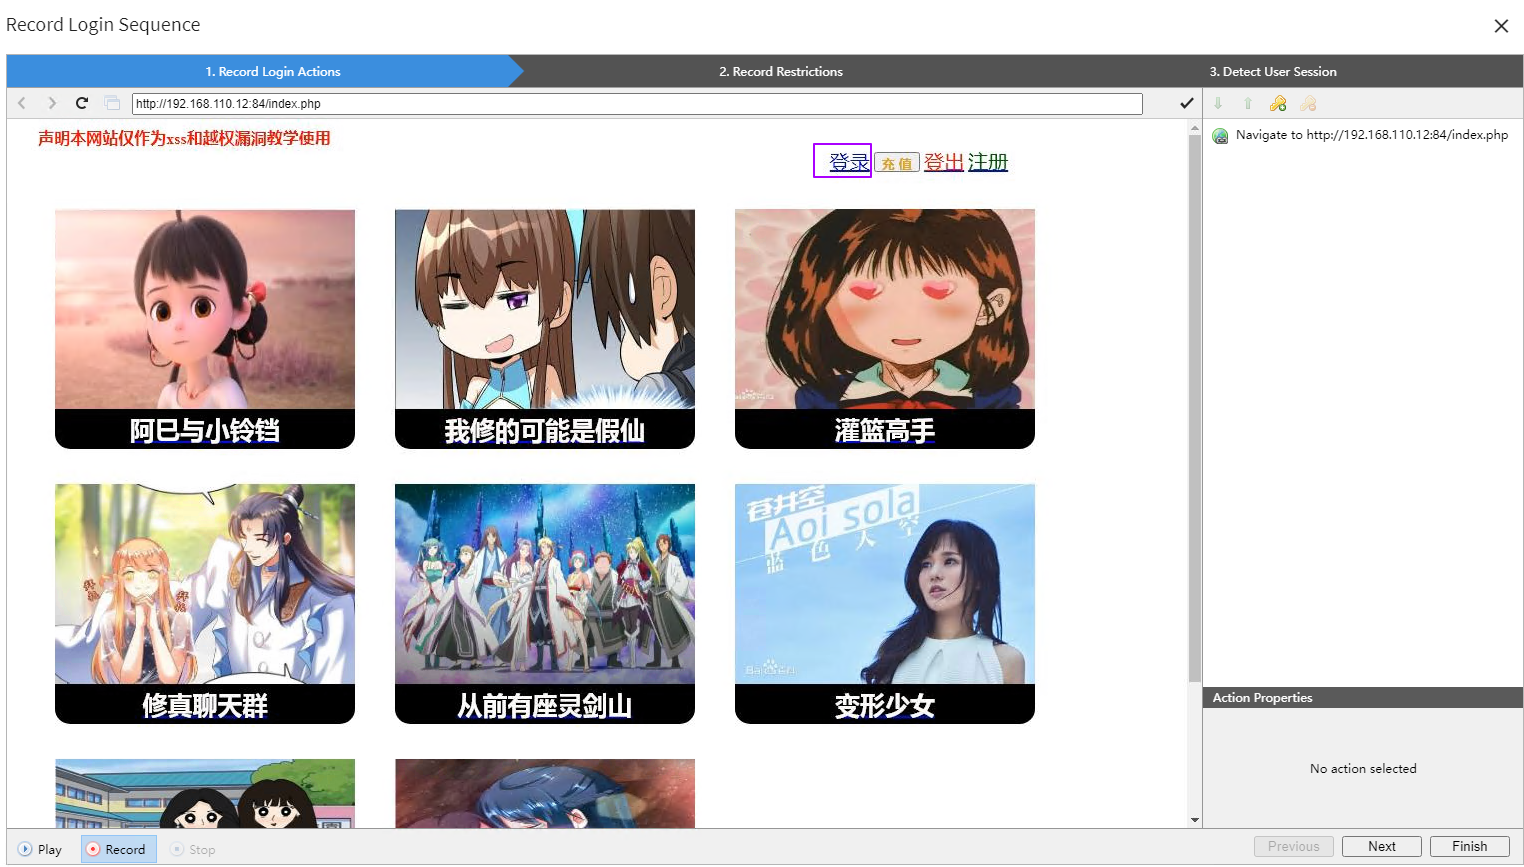Viewport: 1524px width, 867px height.
Task: Open the 灌篮高手 thumbnail
Action: click(x=885, y=309)
